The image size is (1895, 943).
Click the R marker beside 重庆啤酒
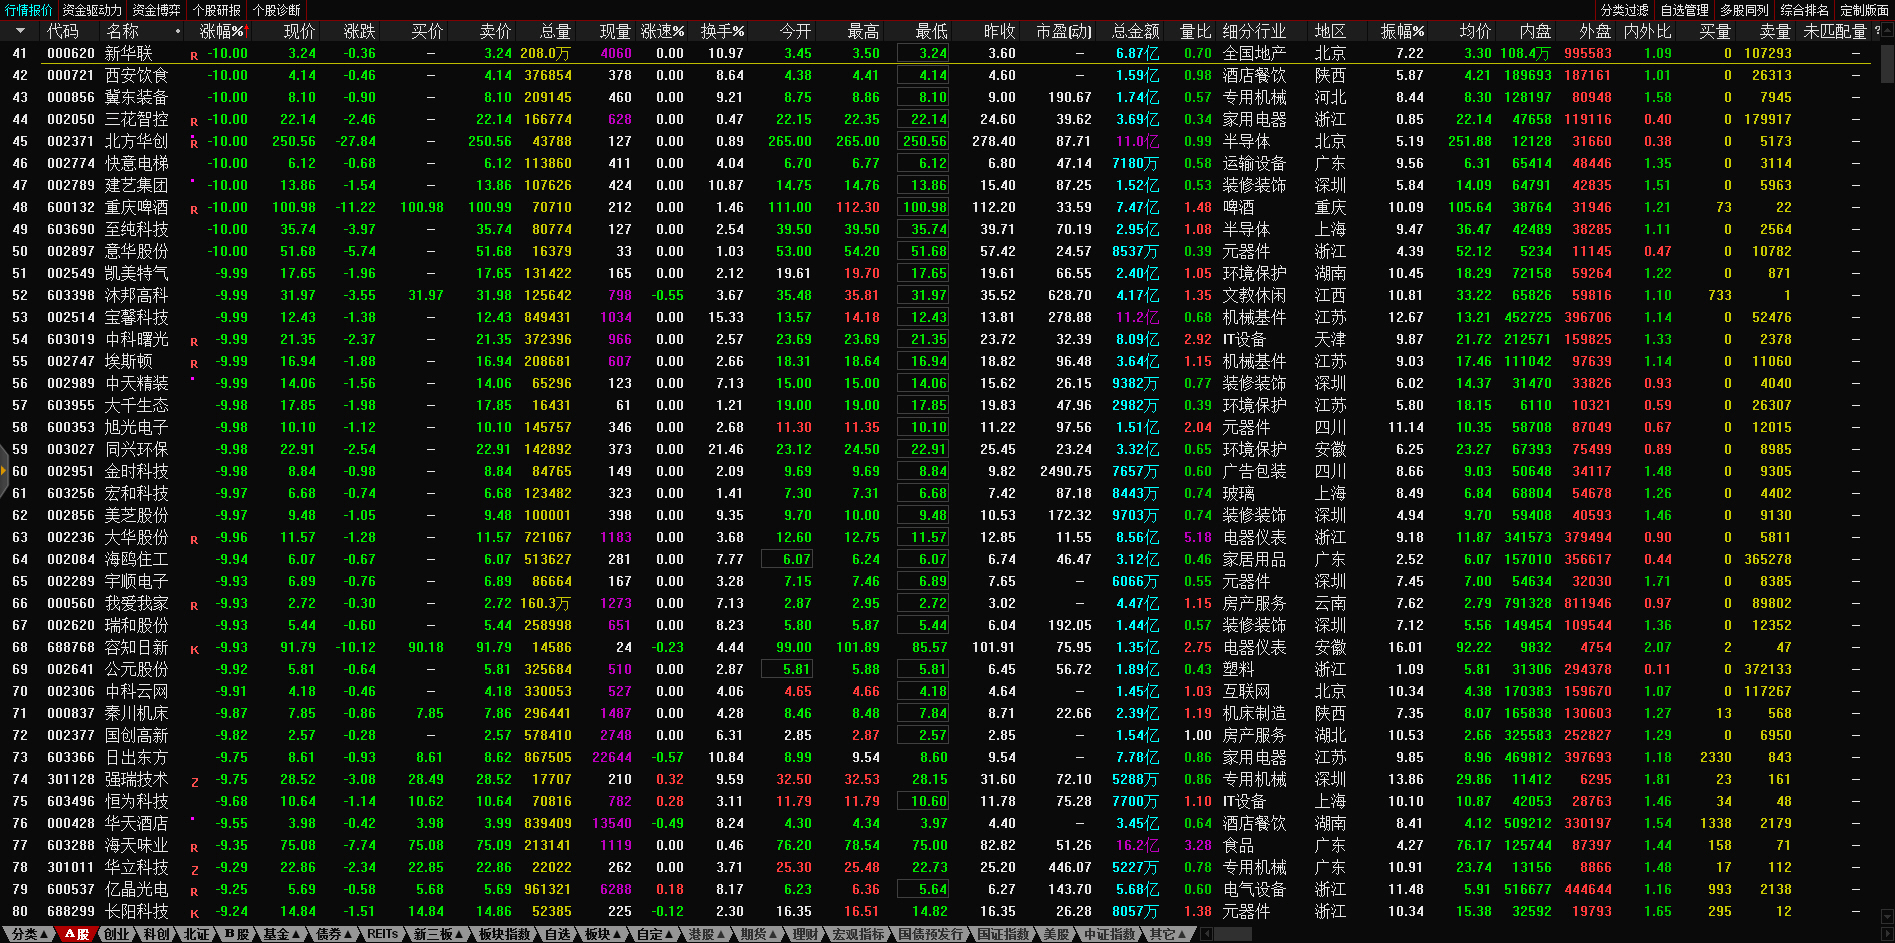click(x=194, y=210)
